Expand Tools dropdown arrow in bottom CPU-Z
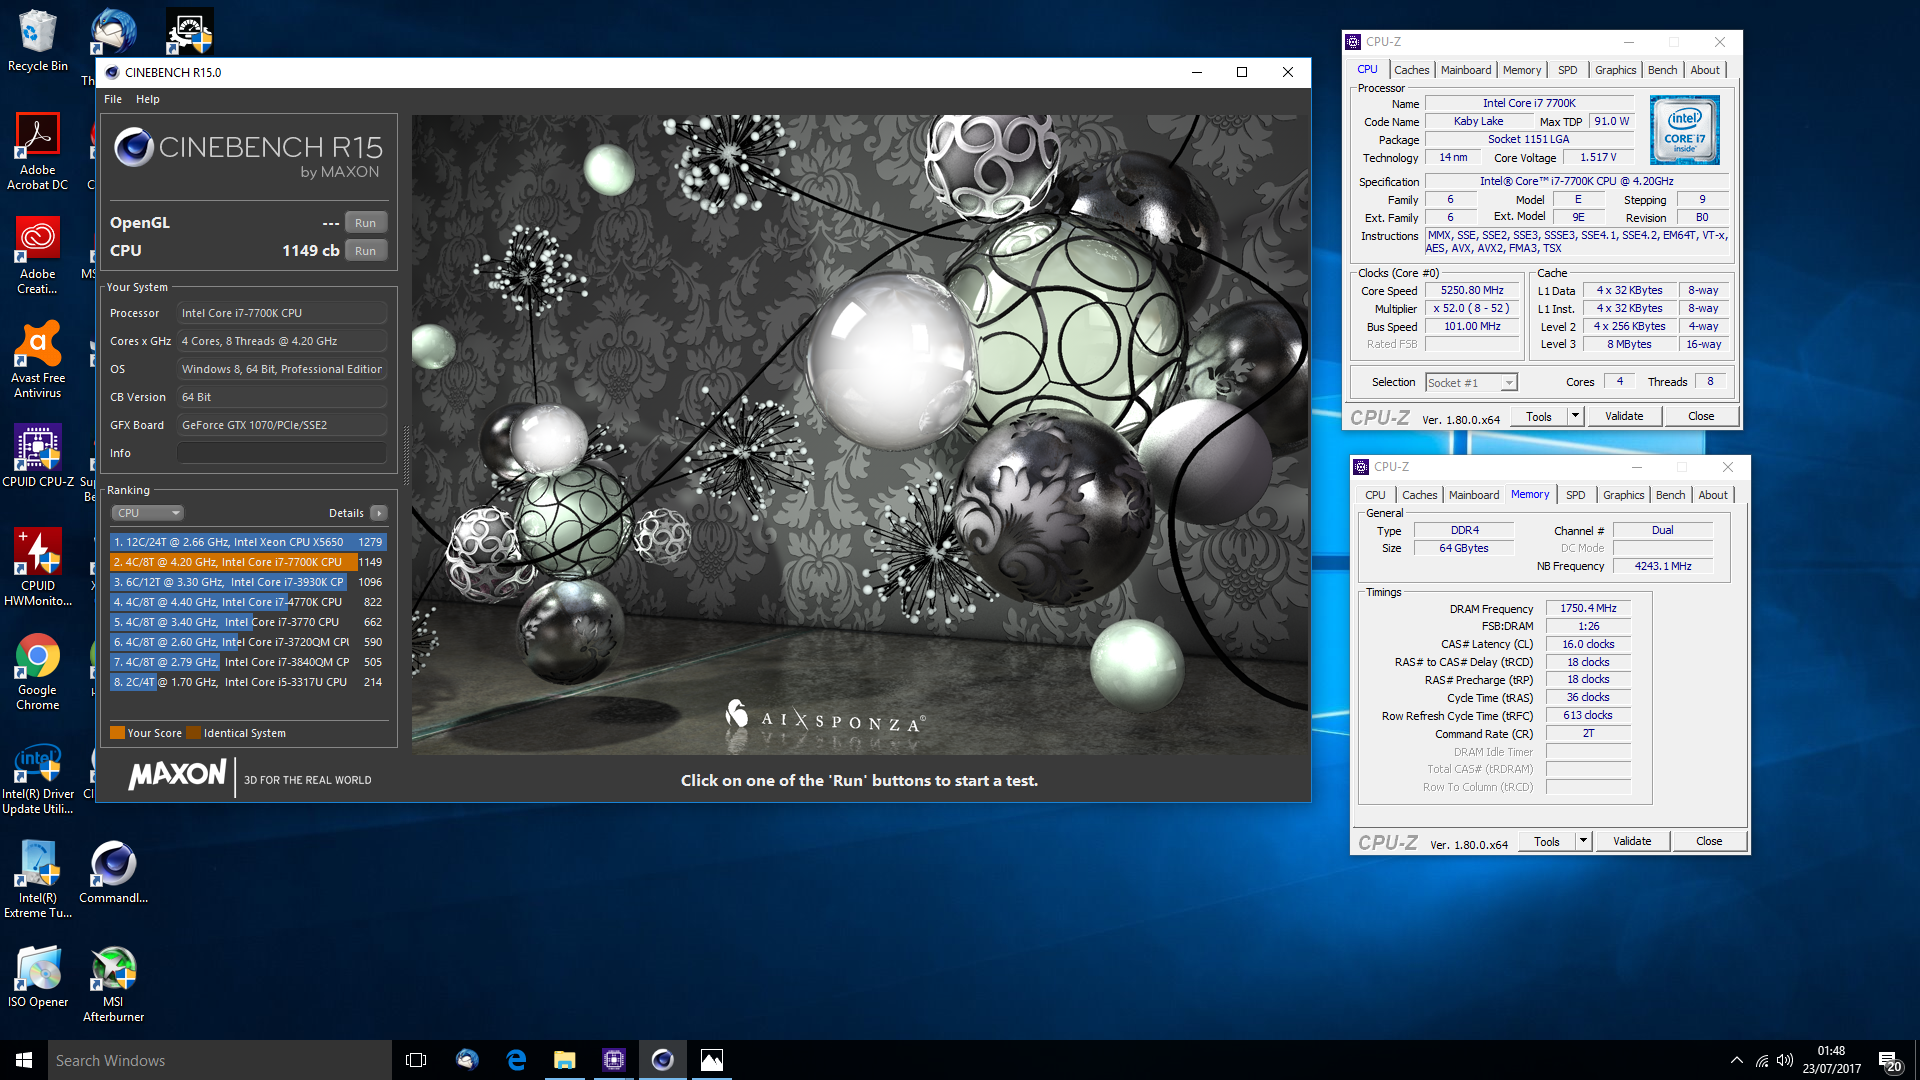 click(x=1583, y=842)
